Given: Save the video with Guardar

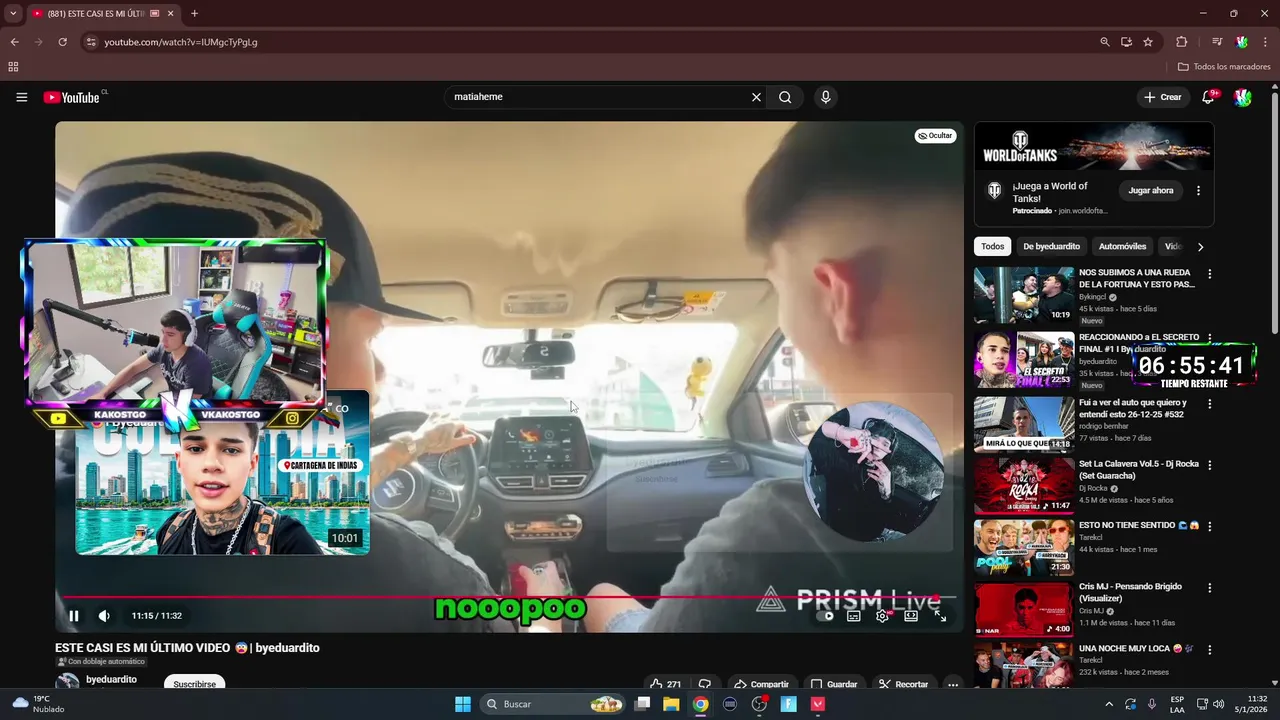Looking at the screenshot, I should (834, 684).
